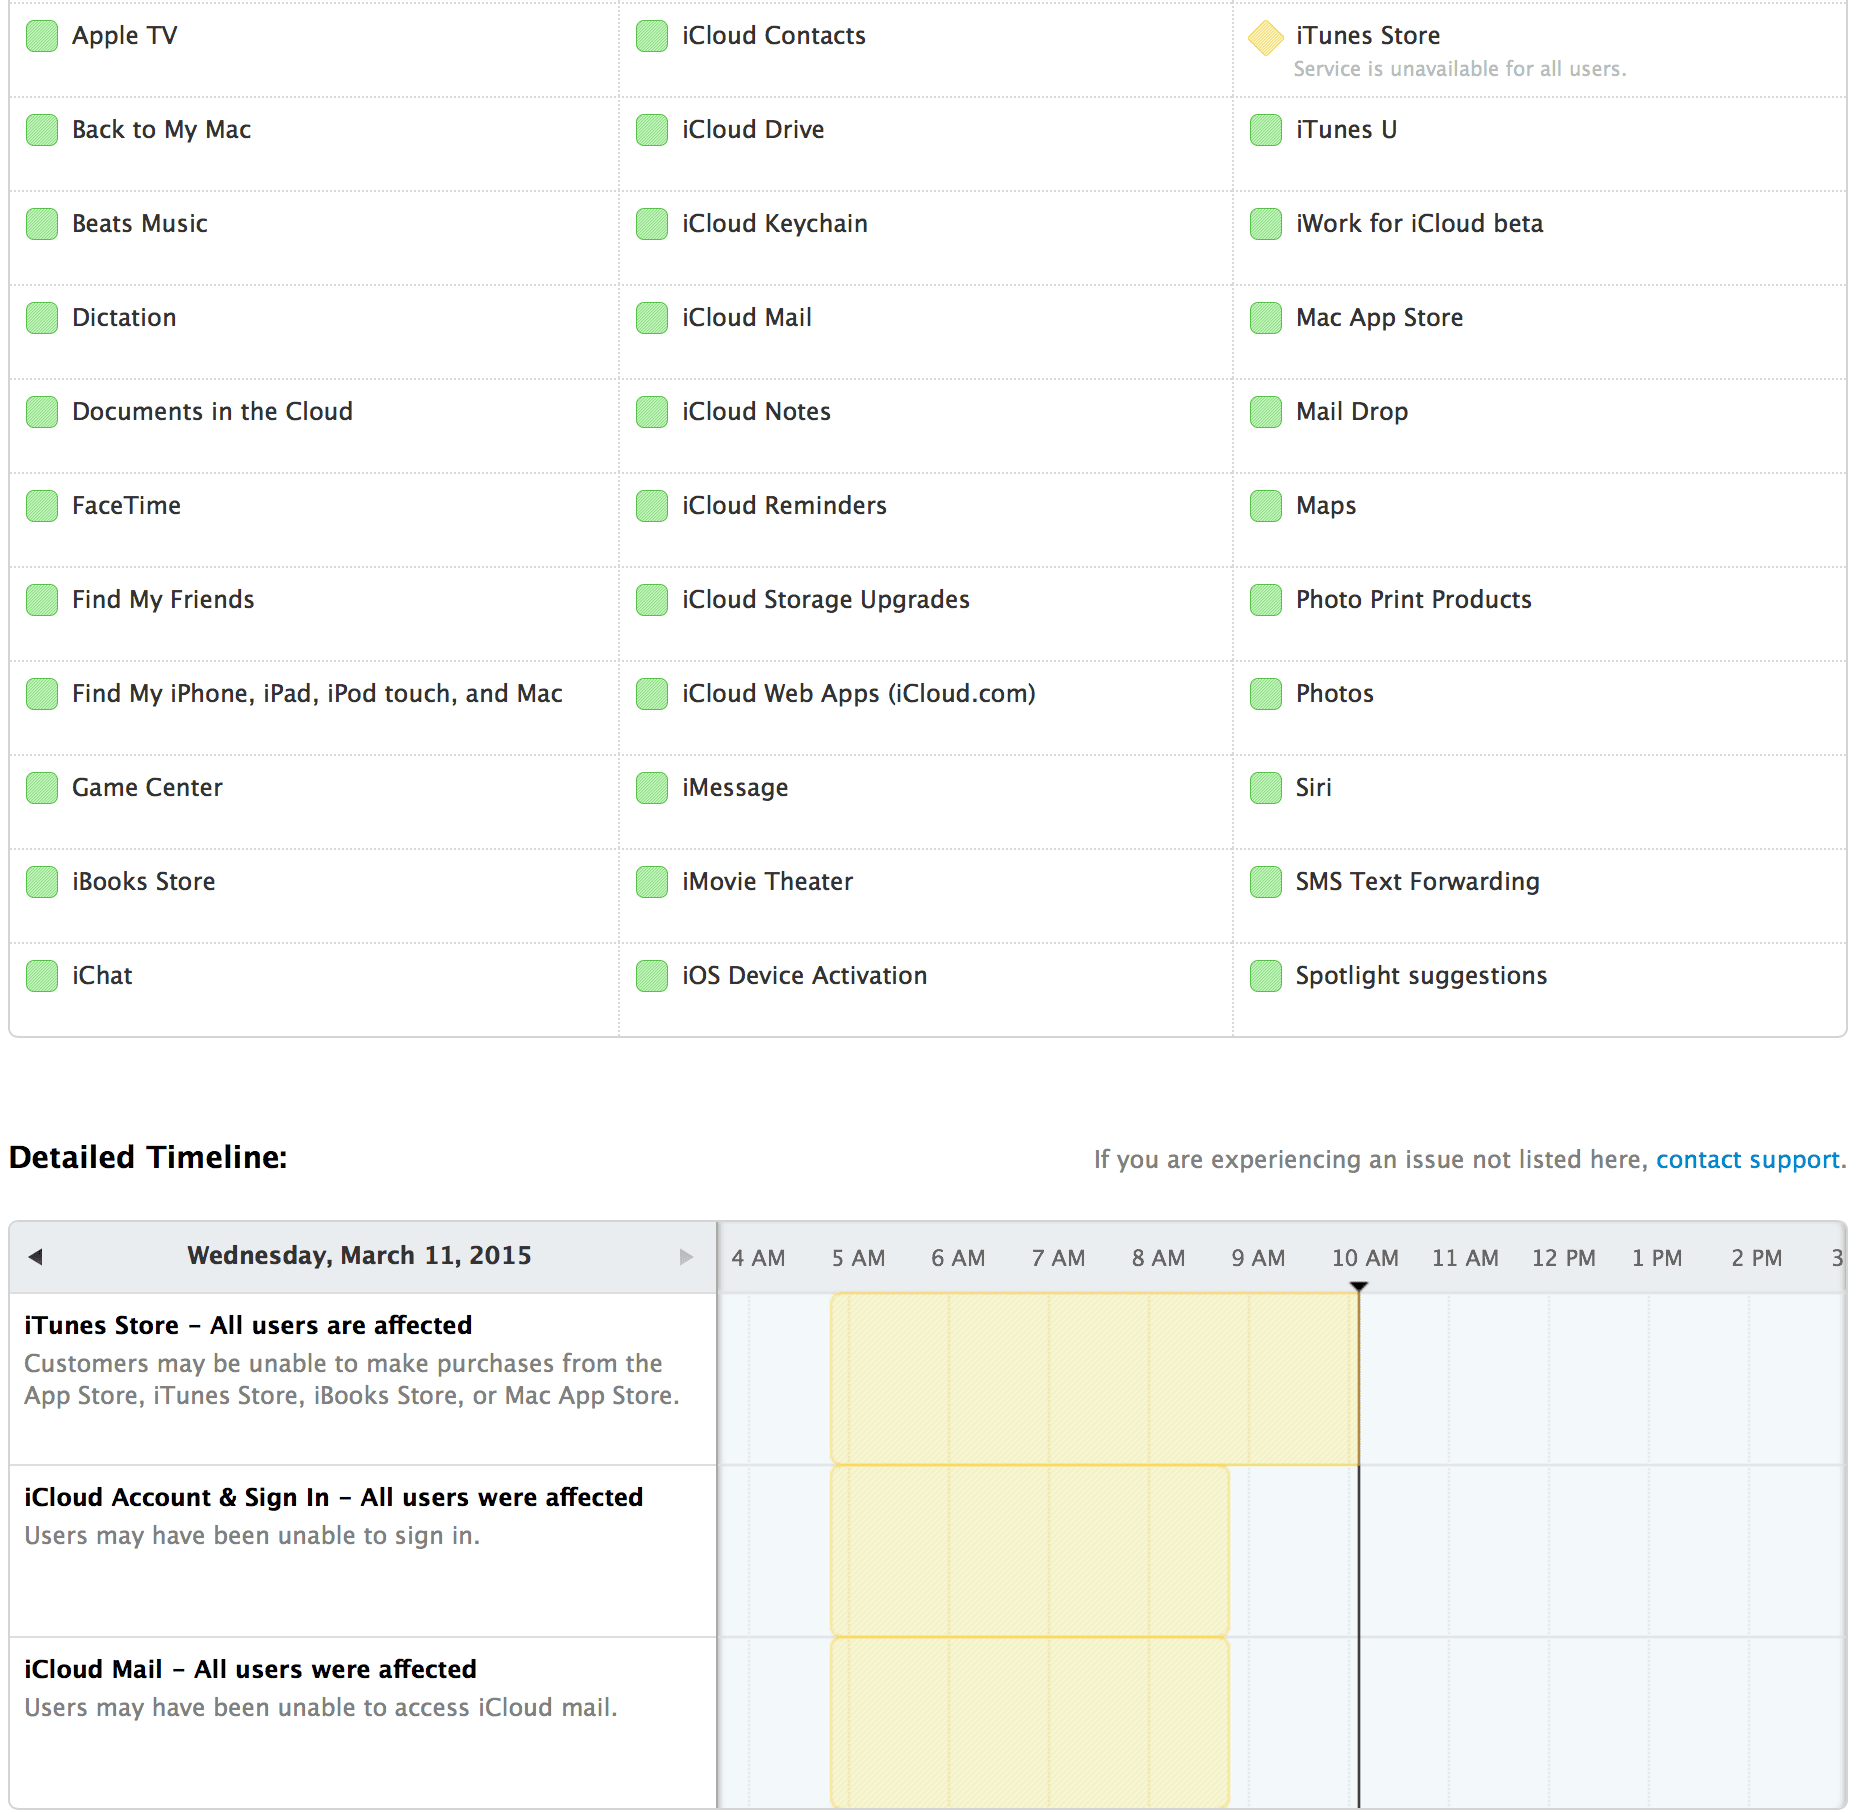Click the iChat service label
The image size is (1858, 1814).
[x=102, y=976]
